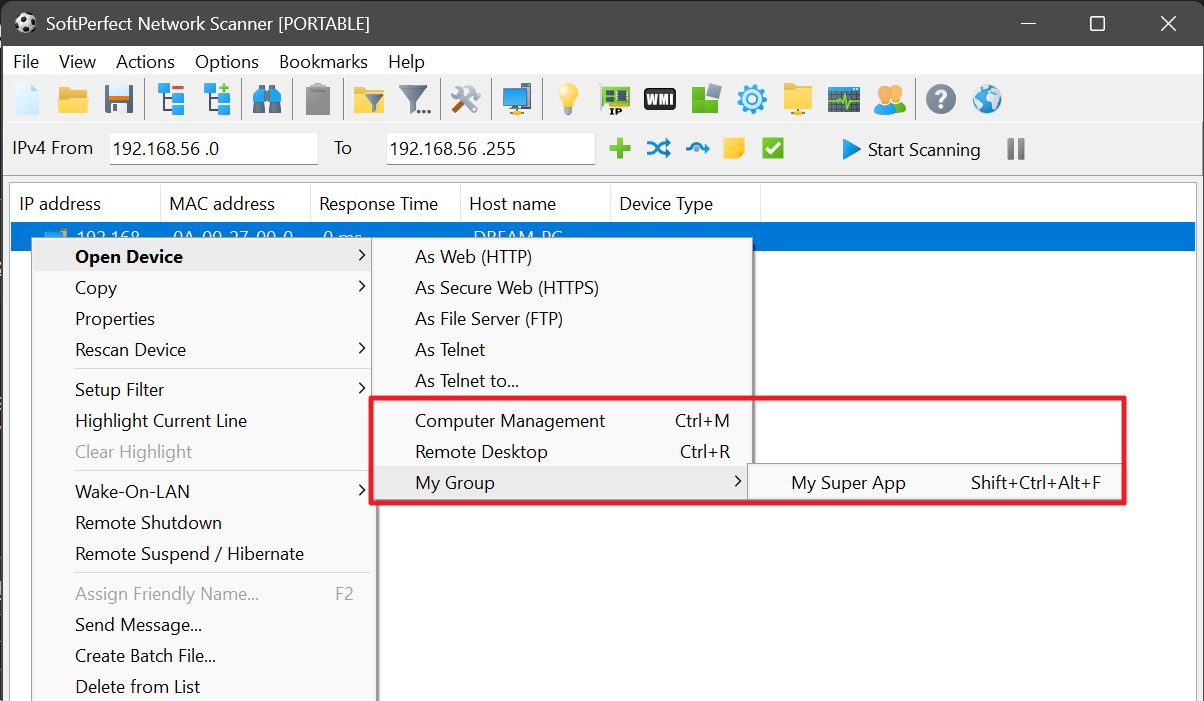Viewport: 1204px width, 701px height.
Task: Click the green blocks toolbar icon
Action: click(x=706, y=98)
